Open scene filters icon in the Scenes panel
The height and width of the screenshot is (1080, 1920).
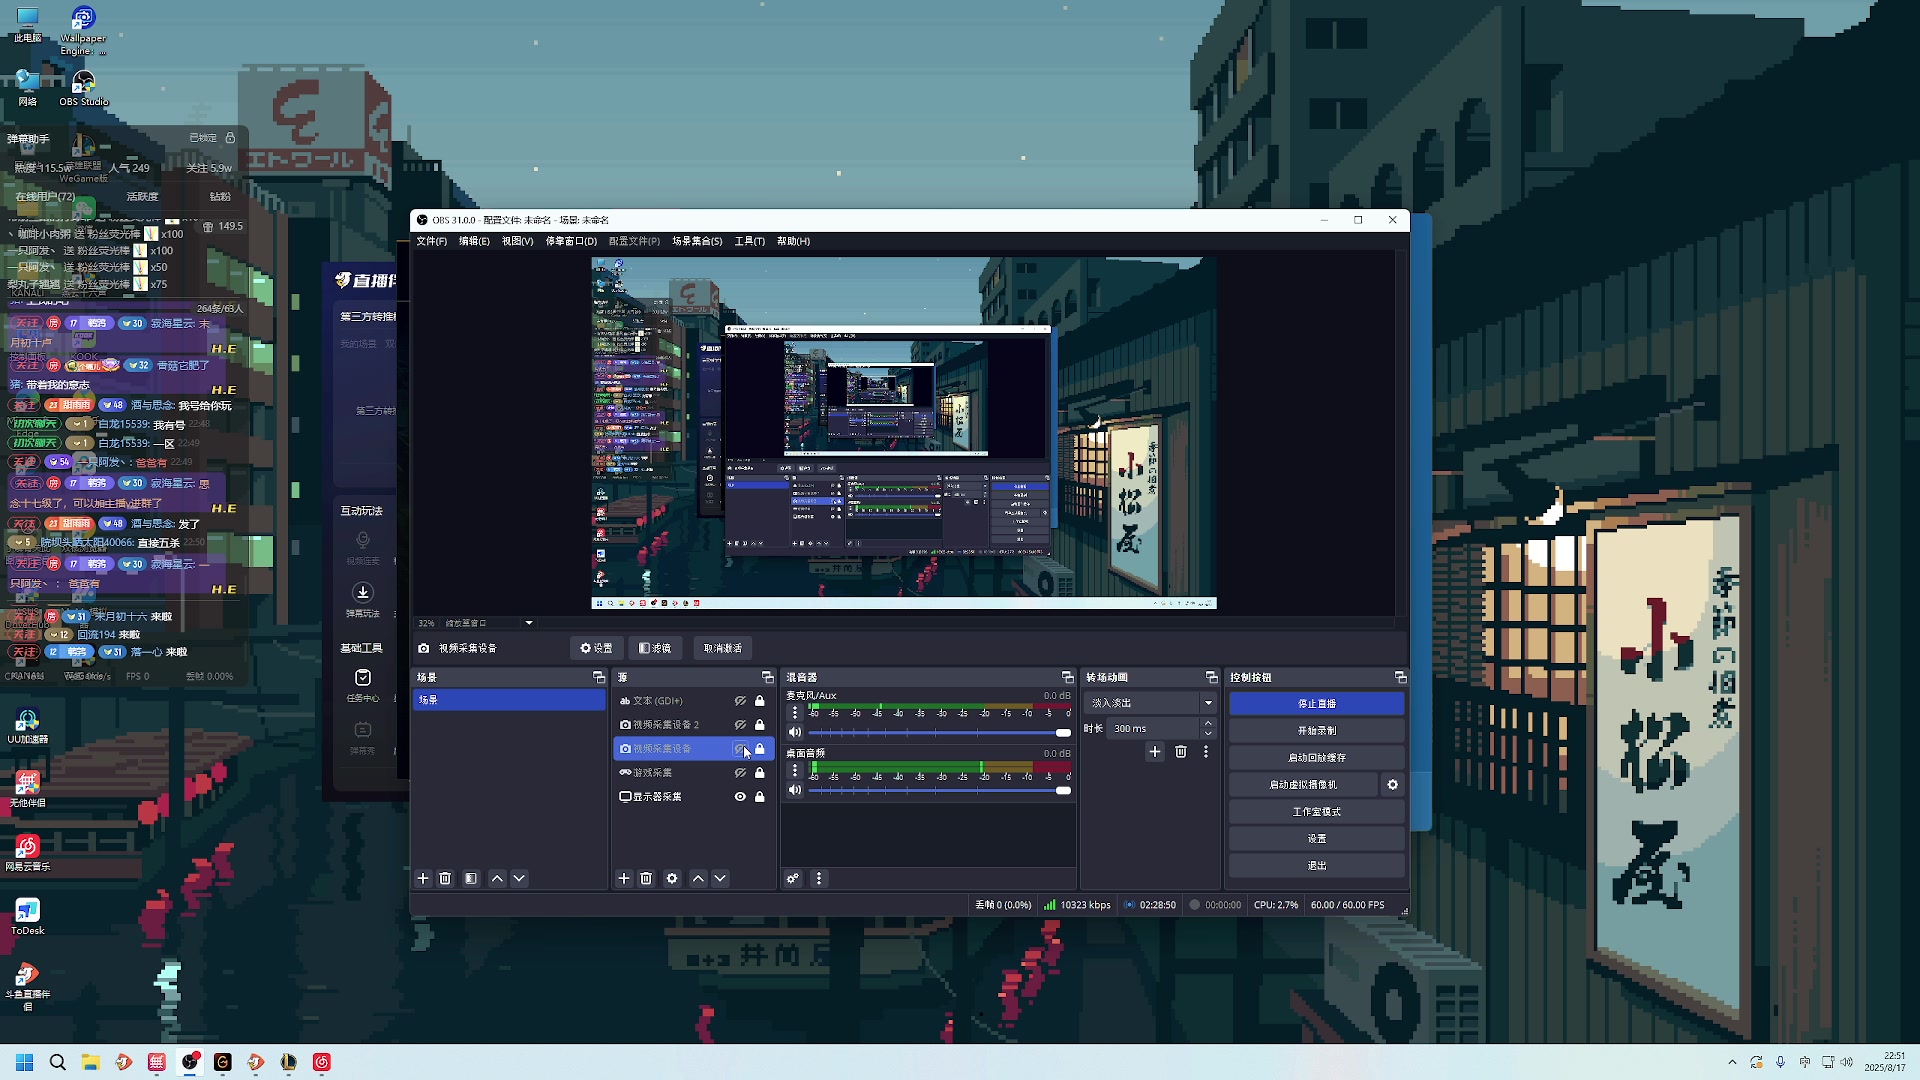(471, 879)
